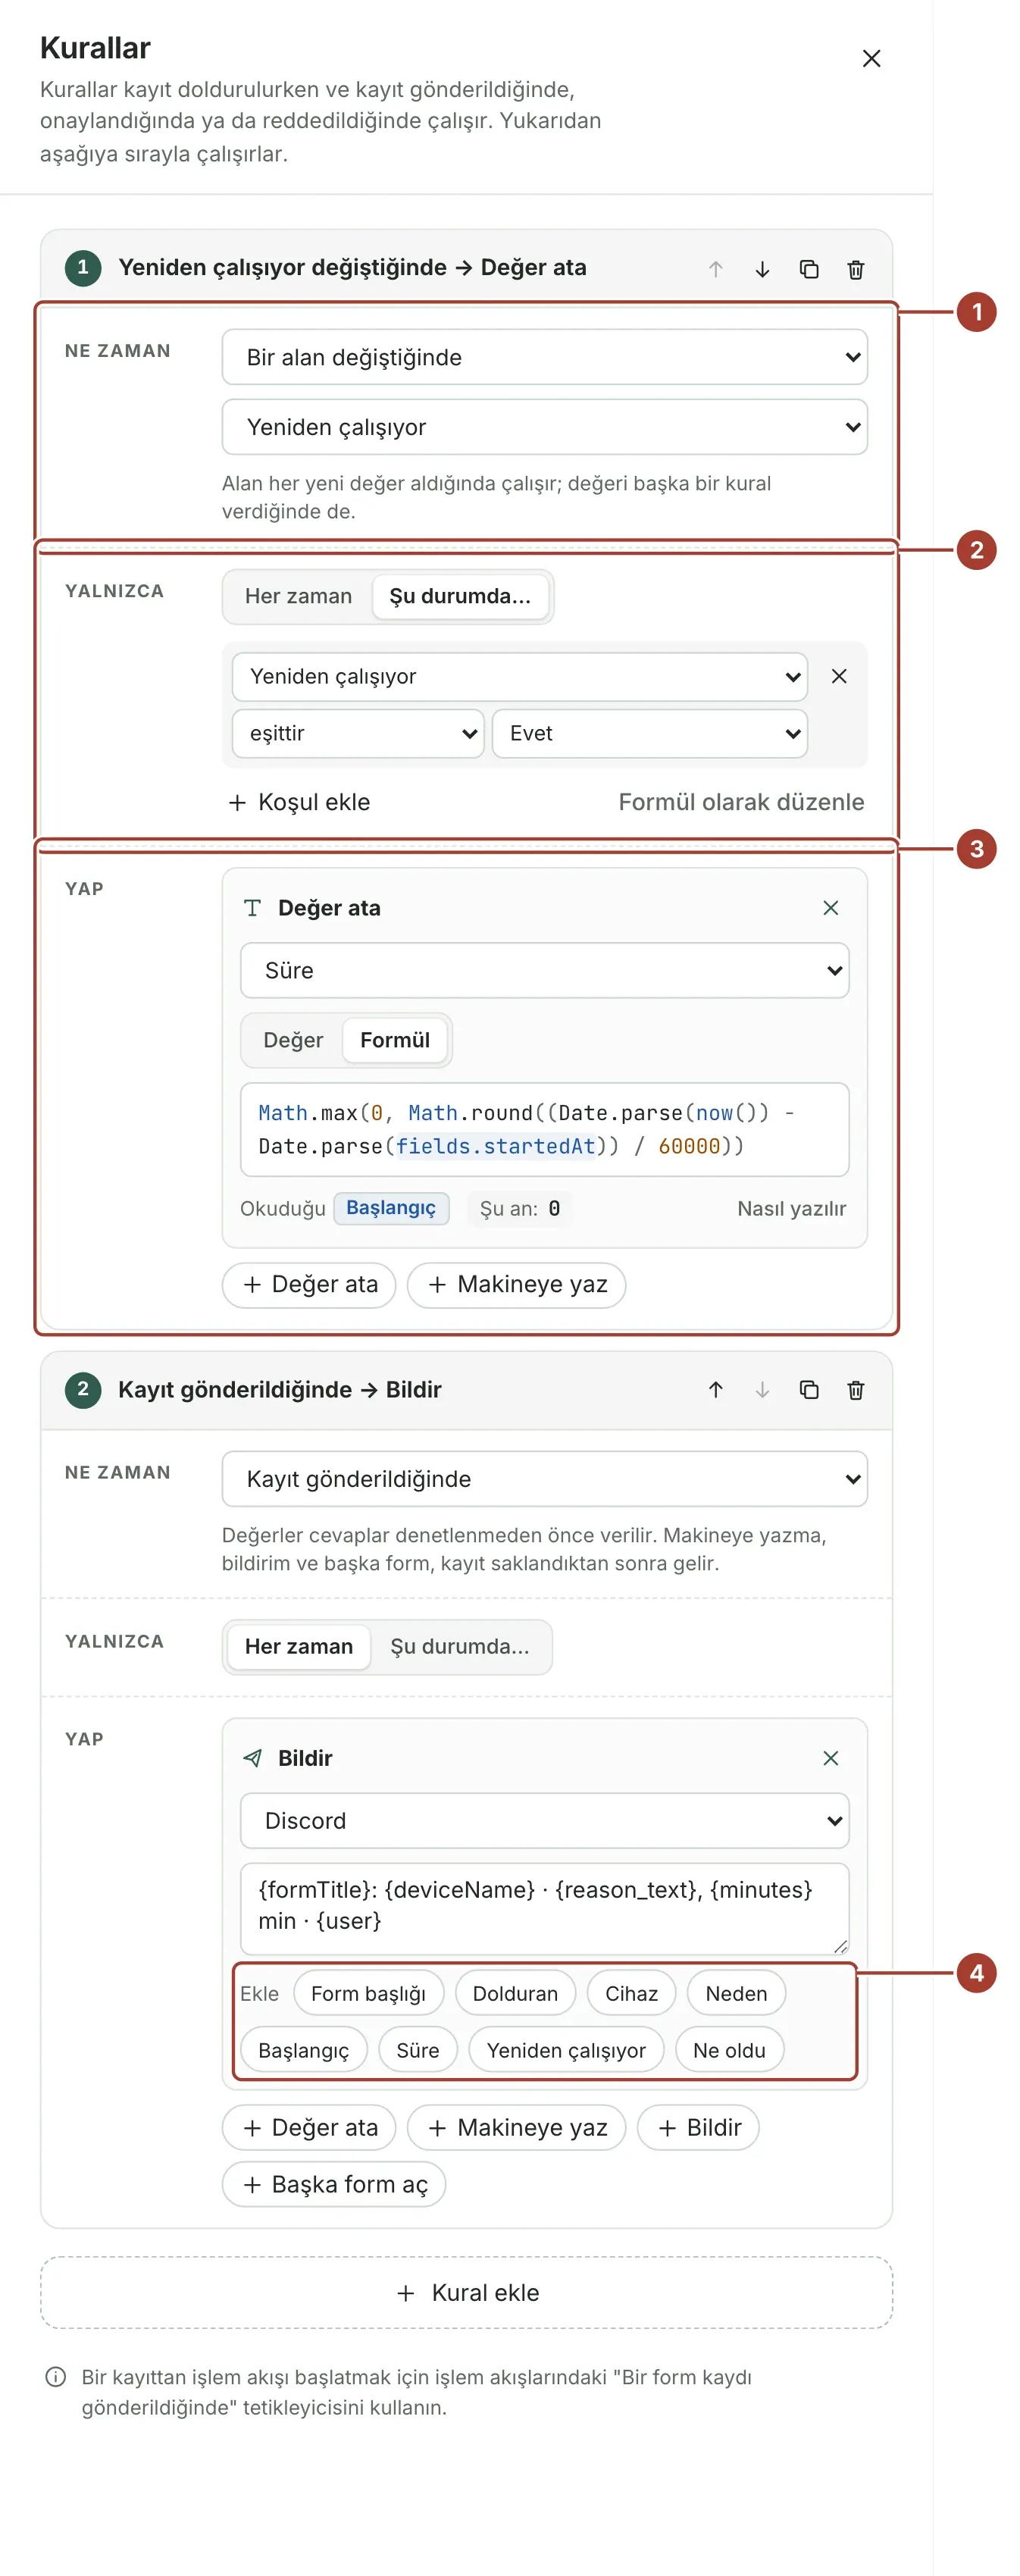
Task: Select 'Şu durumda...' in rule 1
Action: (460, 596)
